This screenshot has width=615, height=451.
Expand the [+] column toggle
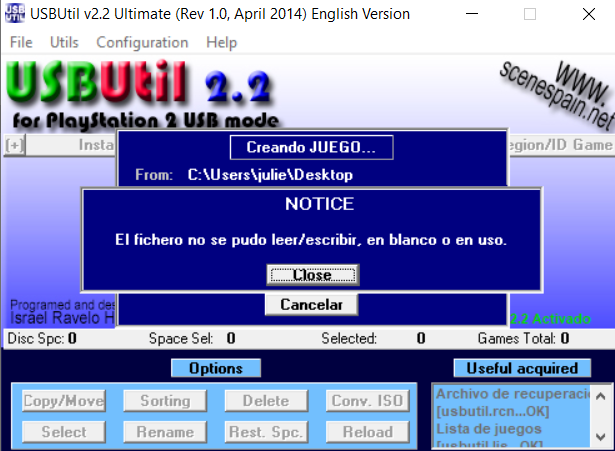(15, 145)
